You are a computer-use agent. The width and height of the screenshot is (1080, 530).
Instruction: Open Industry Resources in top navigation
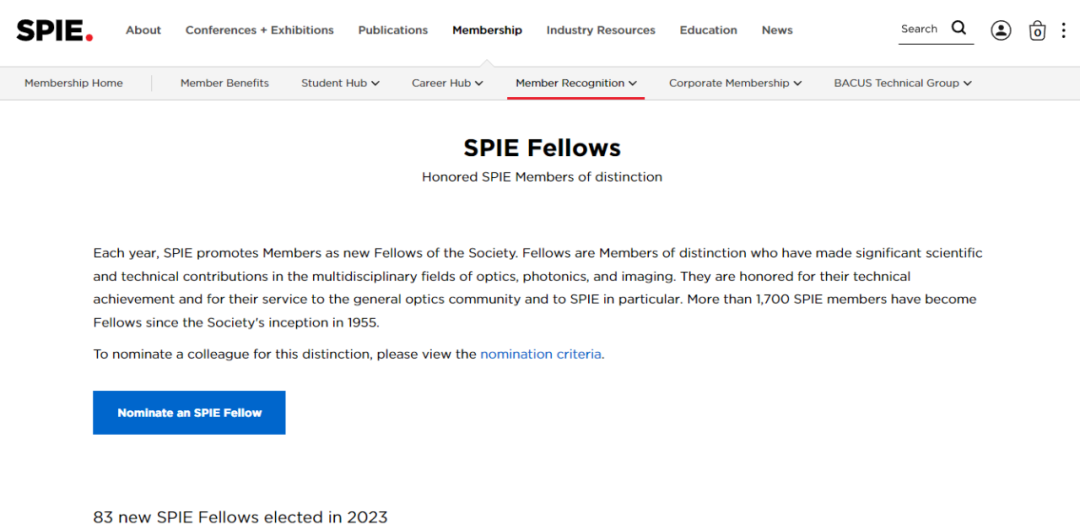click(x=601, y=30)
